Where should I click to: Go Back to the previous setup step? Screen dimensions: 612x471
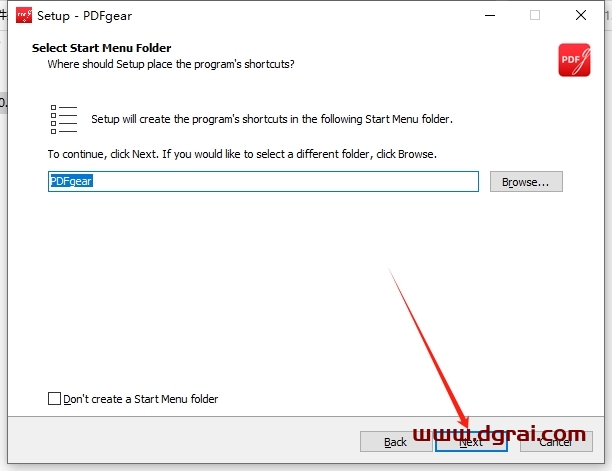point(395,441)
